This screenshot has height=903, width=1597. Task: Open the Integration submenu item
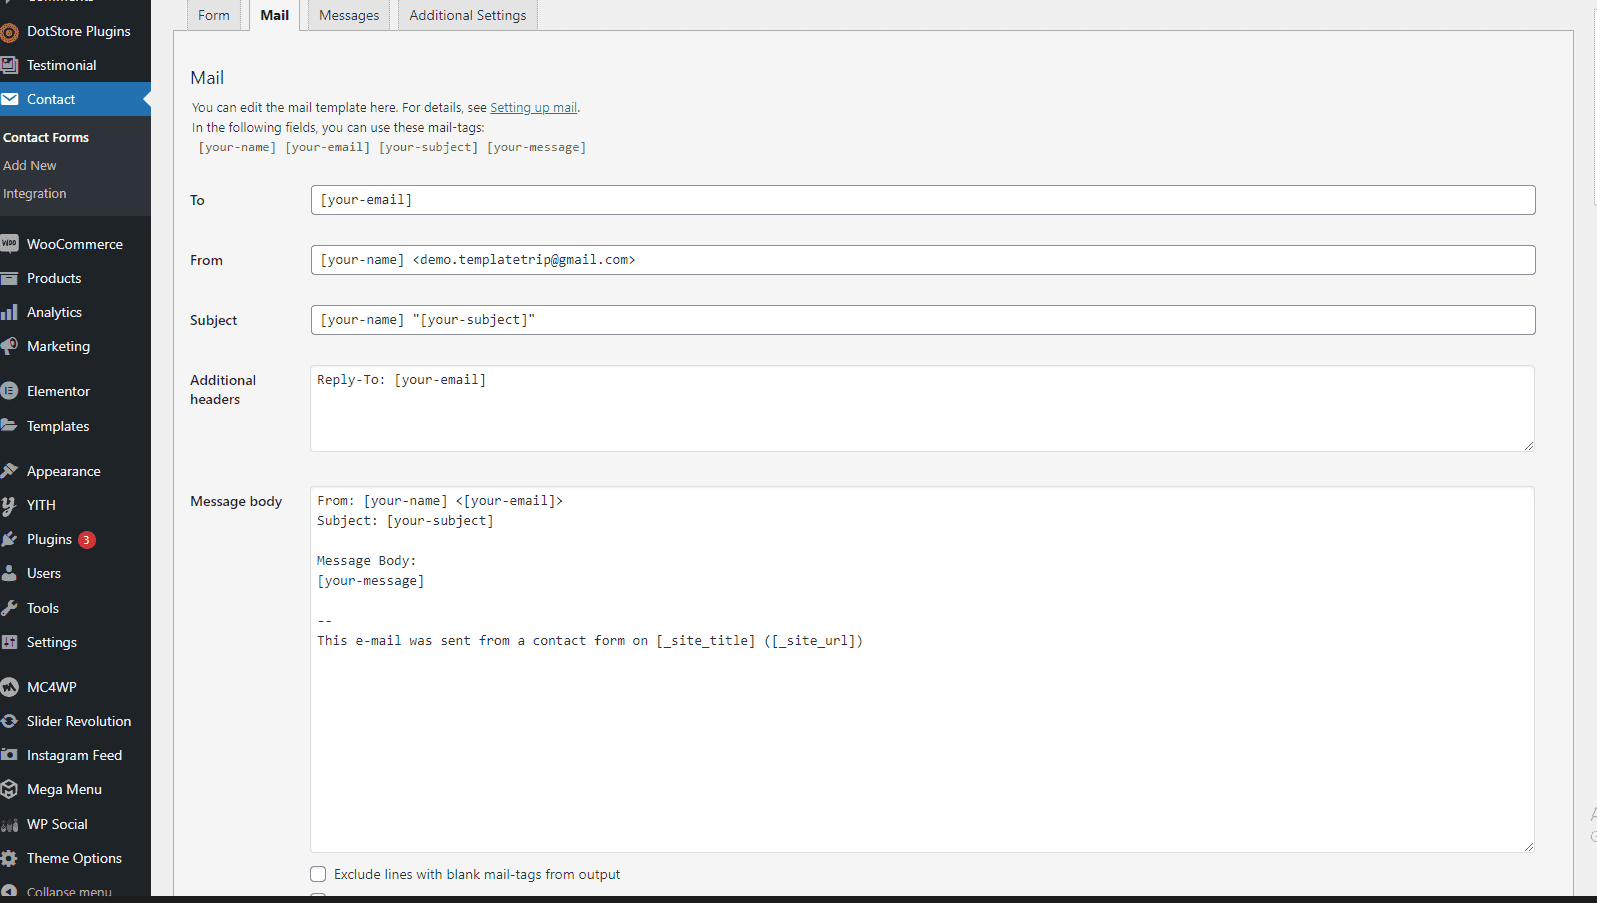point(35,193)
